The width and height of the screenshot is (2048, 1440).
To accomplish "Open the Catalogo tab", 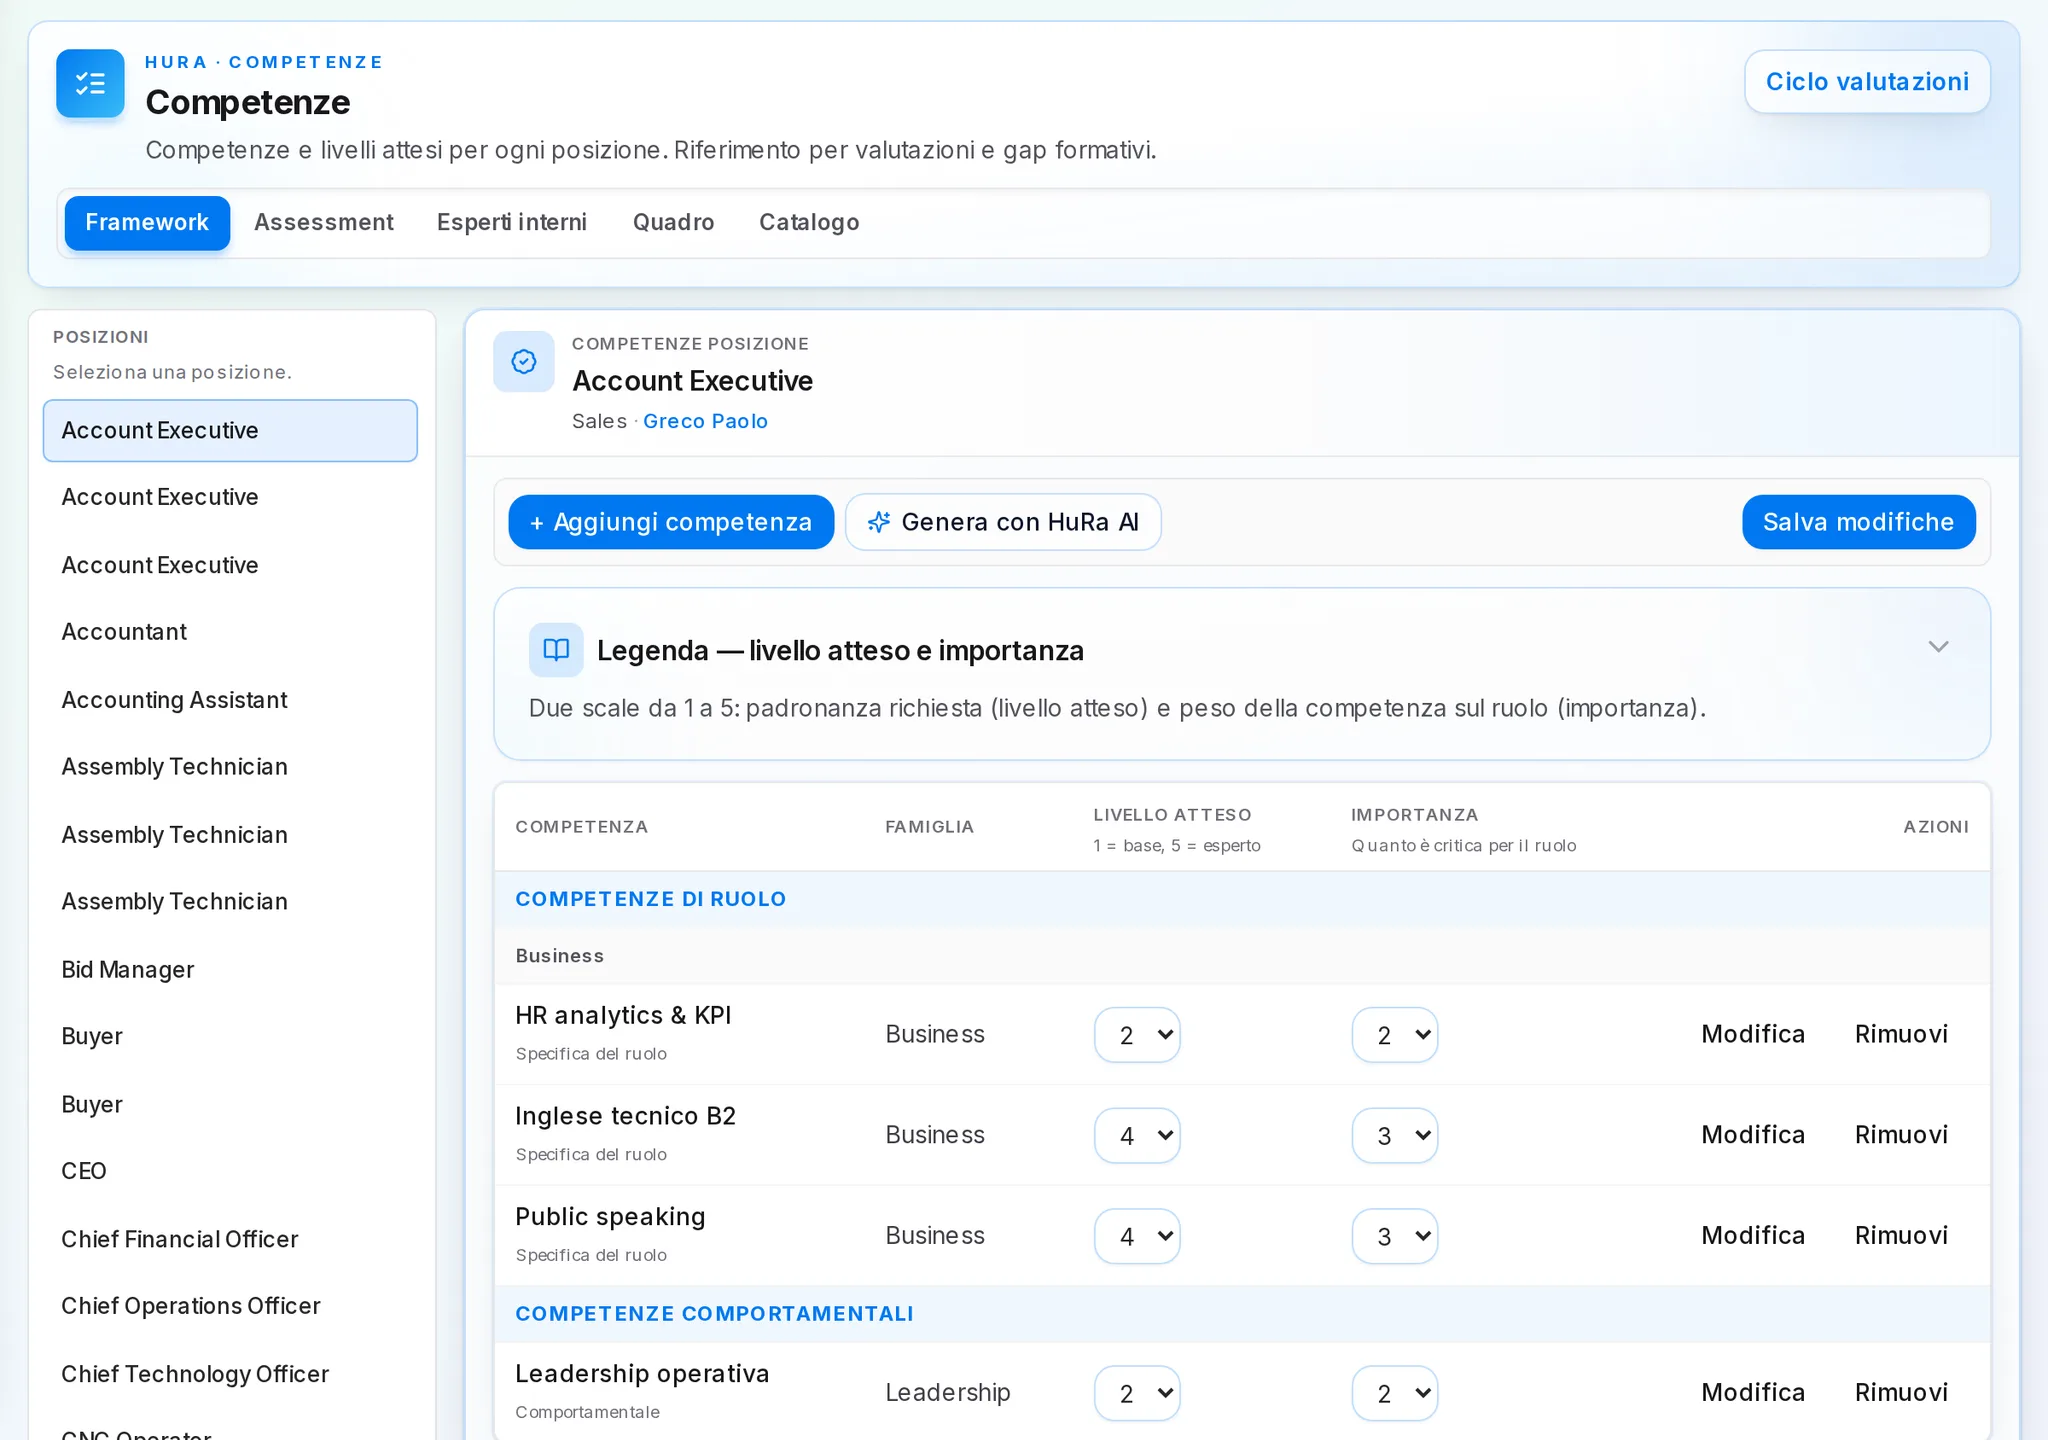I will point(809,223).
